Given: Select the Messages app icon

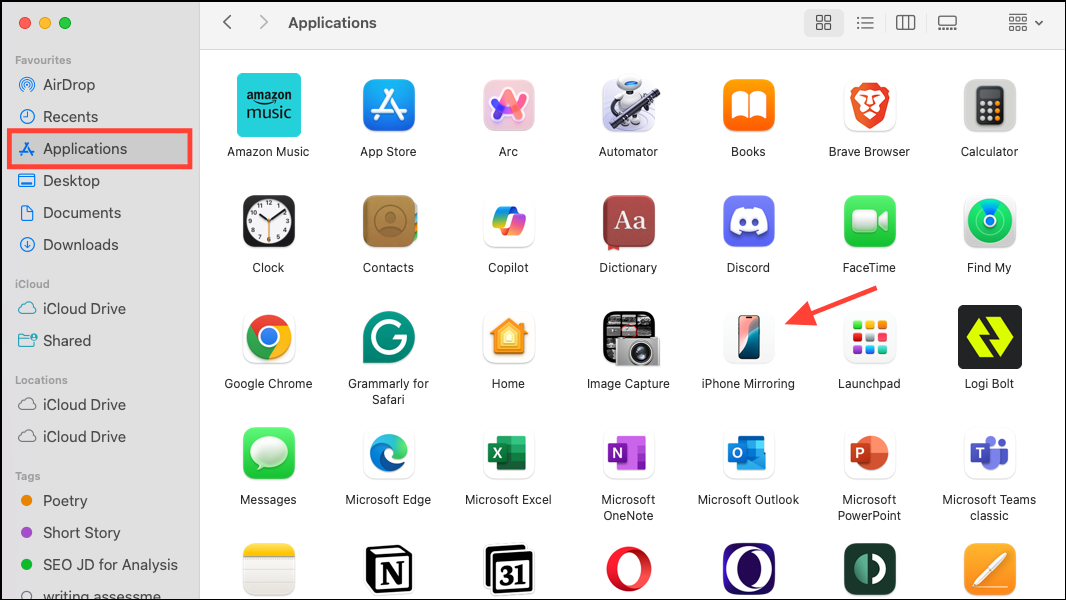Looking at the screenshot, I should (269, 453).
